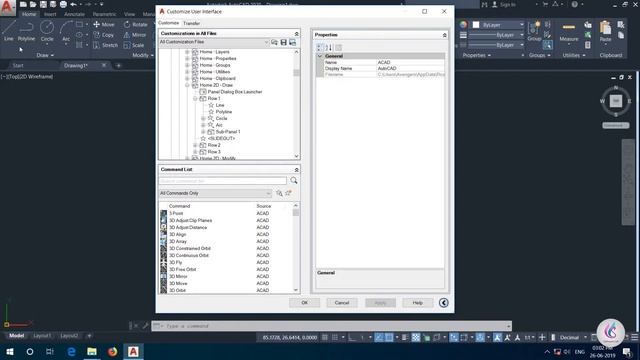Click the Start file tab
Image resolution: width=640 pixels, height=360 pixels.
point(18,65)
